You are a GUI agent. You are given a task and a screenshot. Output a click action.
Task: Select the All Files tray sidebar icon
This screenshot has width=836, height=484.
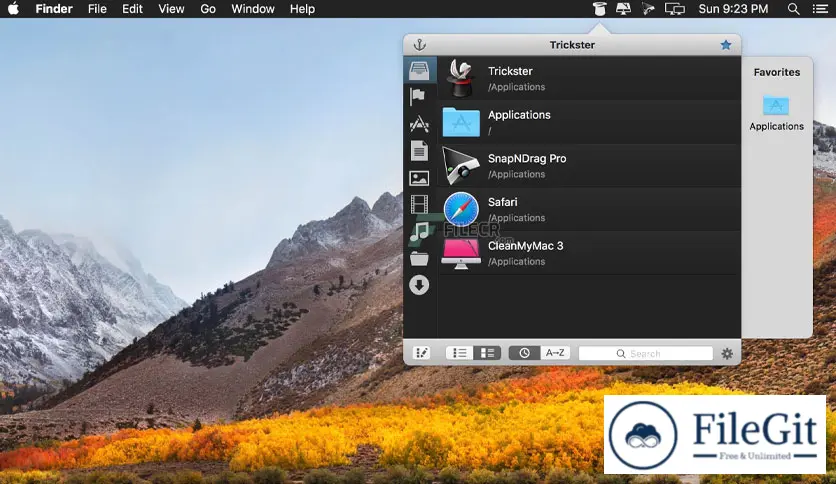[419, 70]
